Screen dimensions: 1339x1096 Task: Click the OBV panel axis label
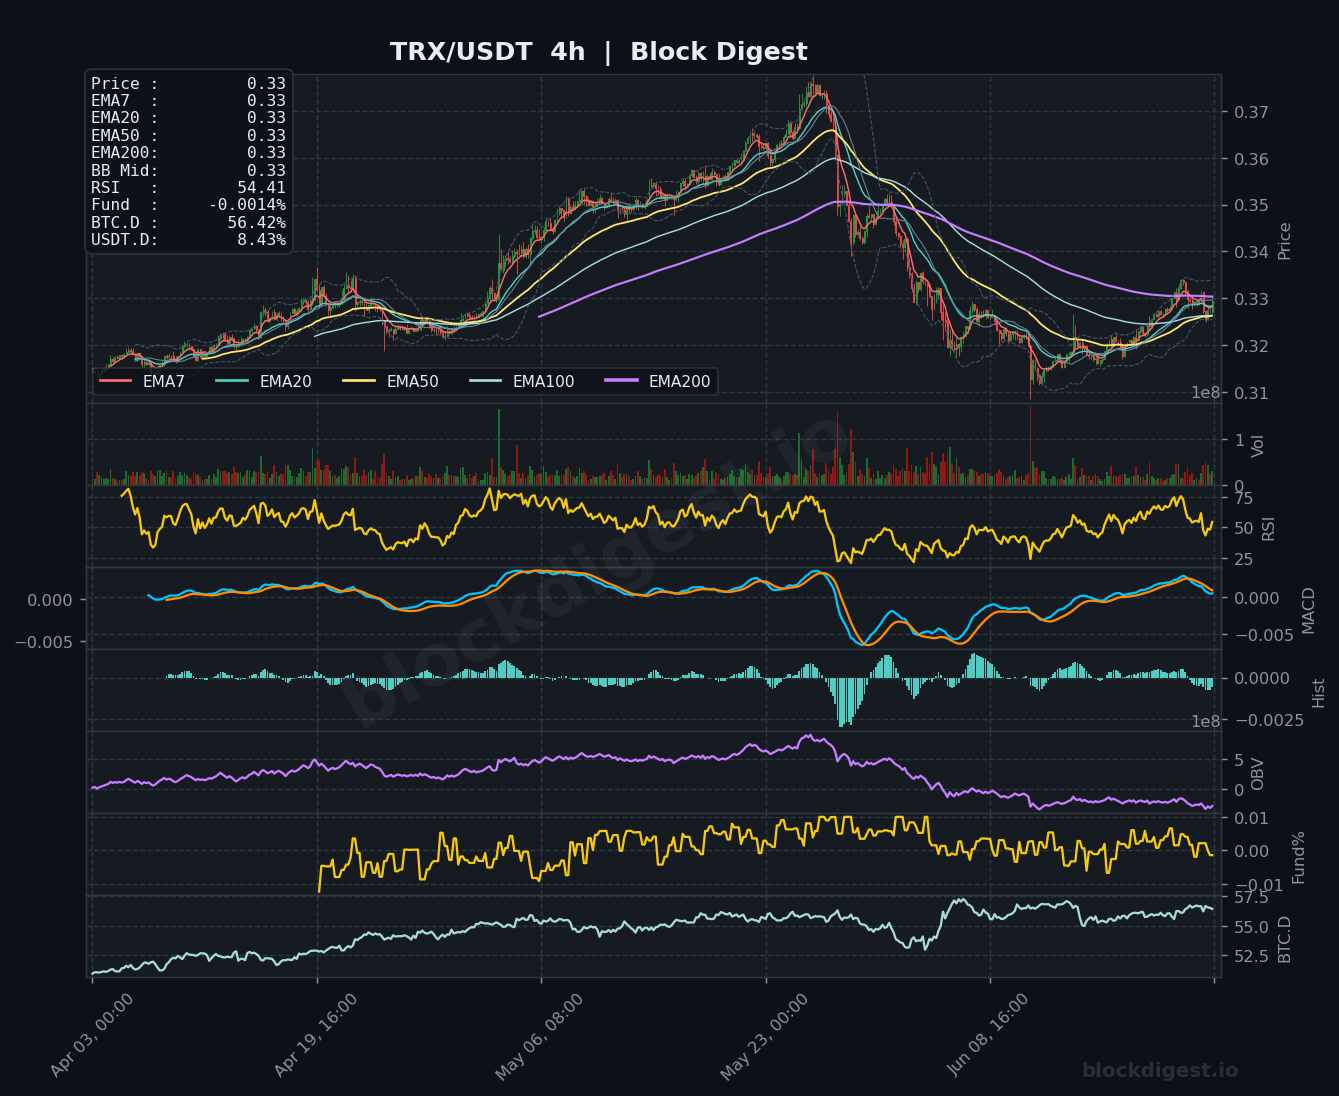(x=1258, y=774)
